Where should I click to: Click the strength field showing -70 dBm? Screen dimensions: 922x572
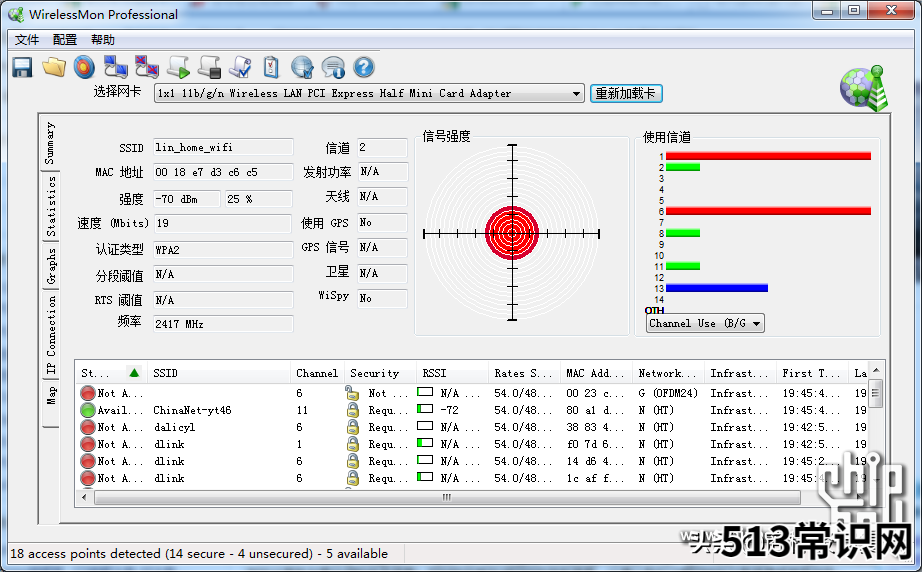(187, 199)
